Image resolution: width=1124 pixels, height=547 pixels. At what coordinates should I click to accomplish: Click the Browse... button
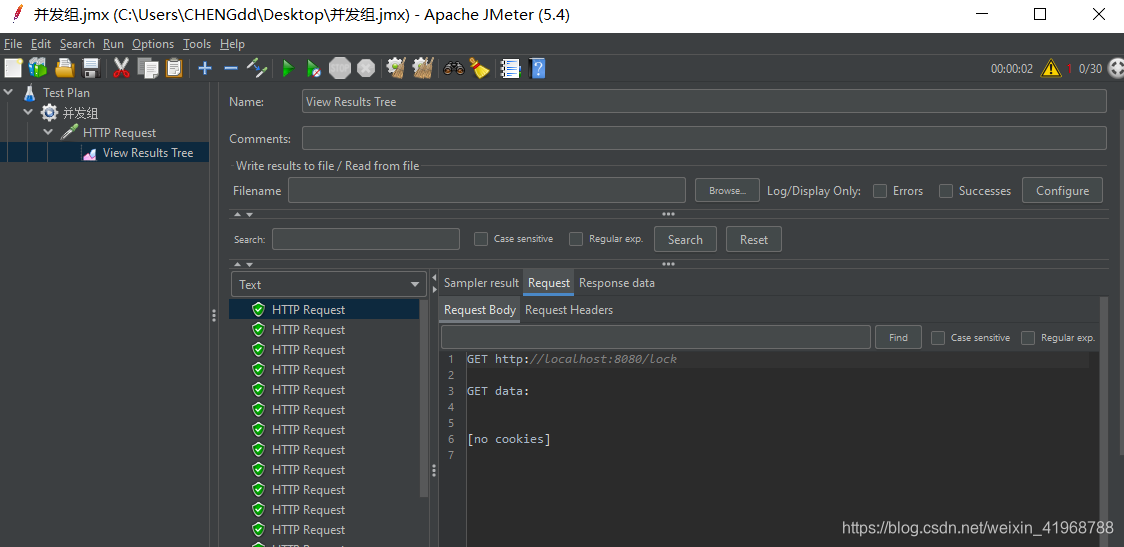(x=727, y=190)
